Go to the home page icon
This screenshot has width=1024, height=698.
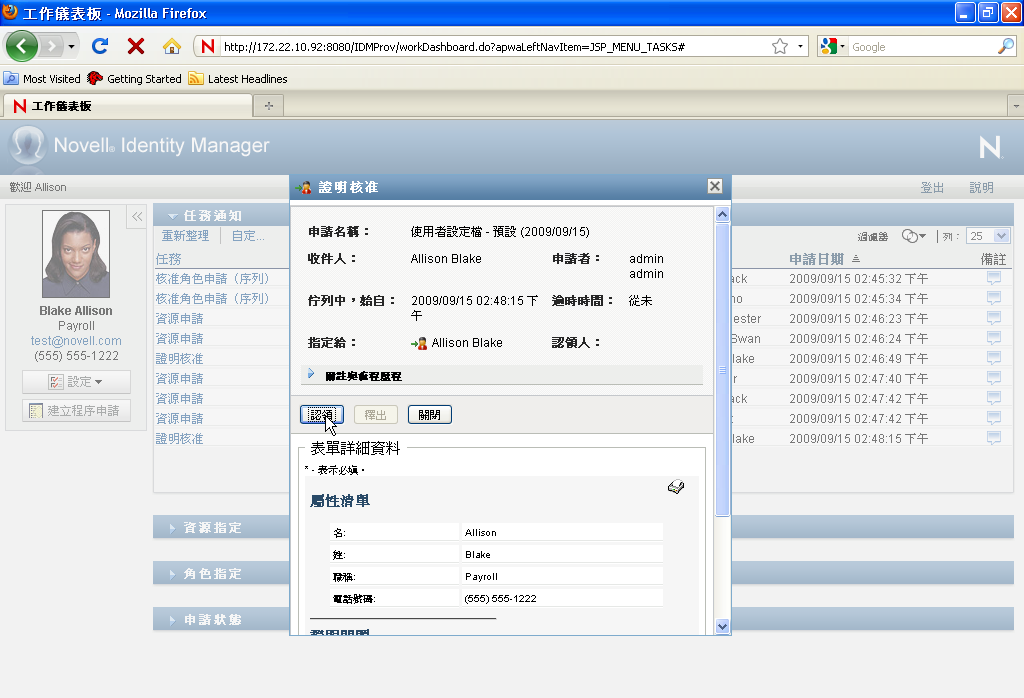tap(172, 46)
